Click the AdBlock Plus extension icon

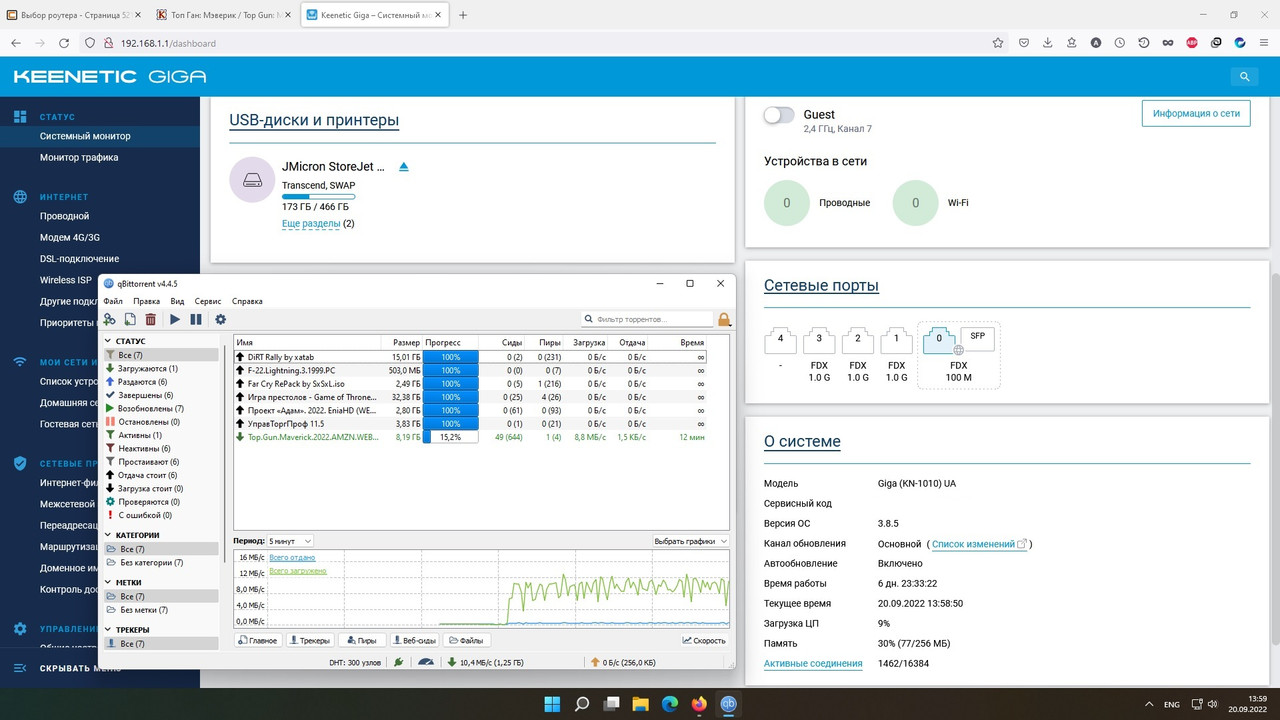pos(1192,43)
